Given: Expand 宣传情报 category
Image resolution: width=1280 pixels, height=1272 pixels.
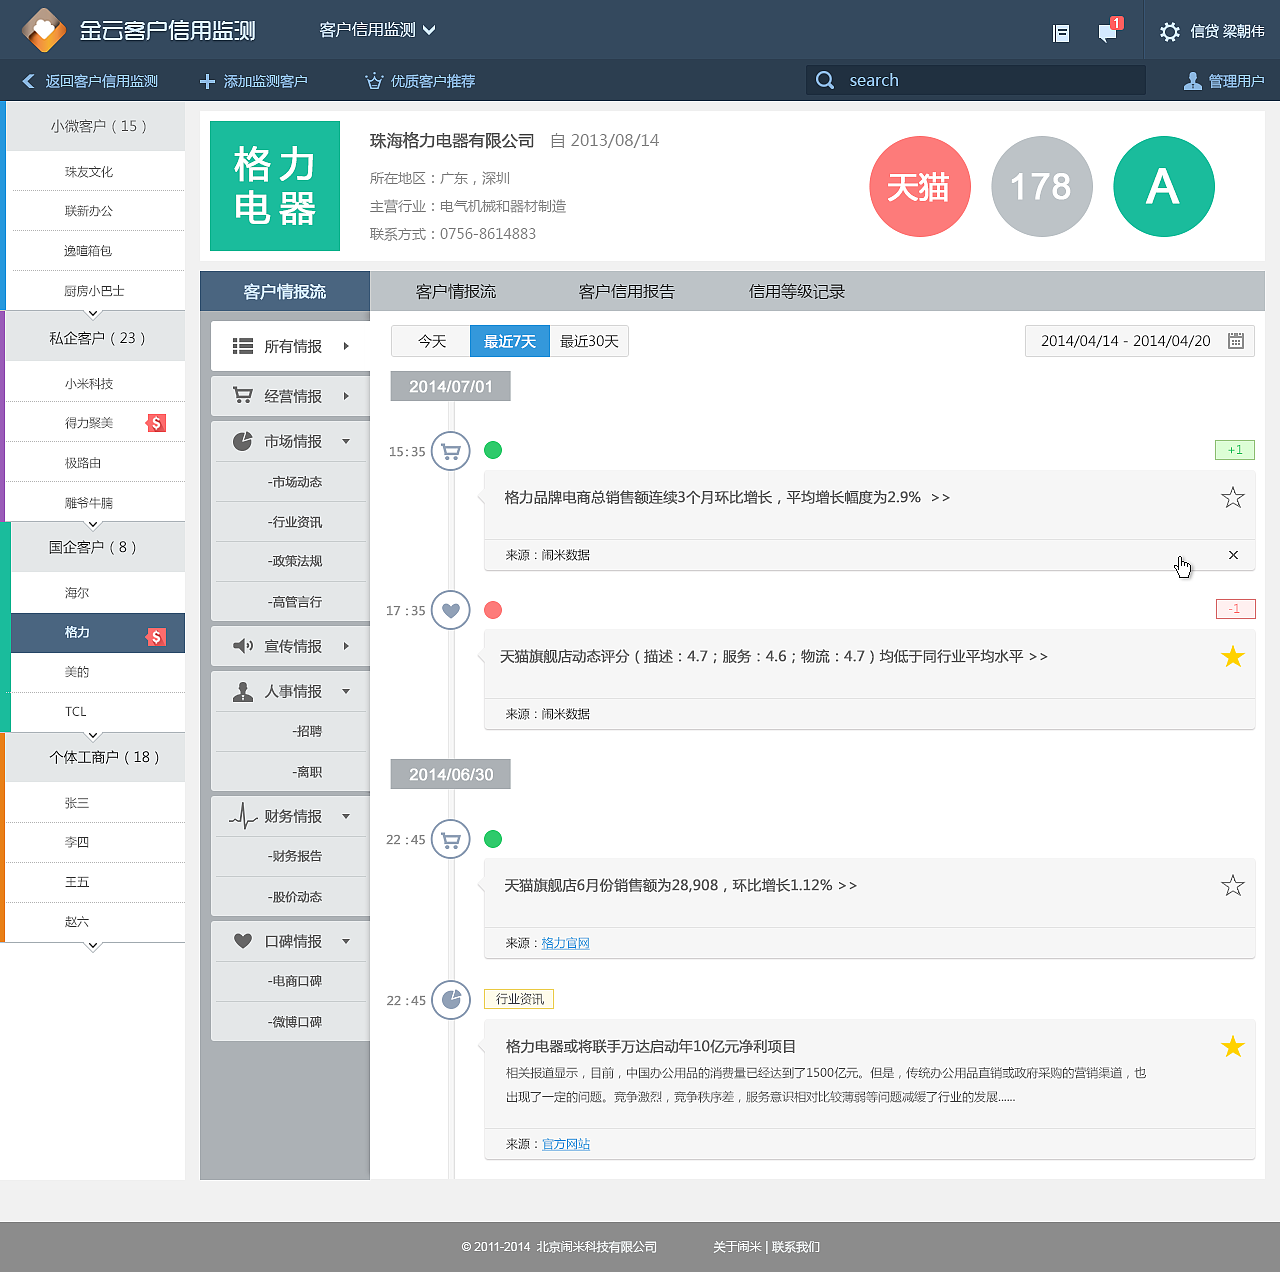Looking at the screenshot, I should point(291,646).
